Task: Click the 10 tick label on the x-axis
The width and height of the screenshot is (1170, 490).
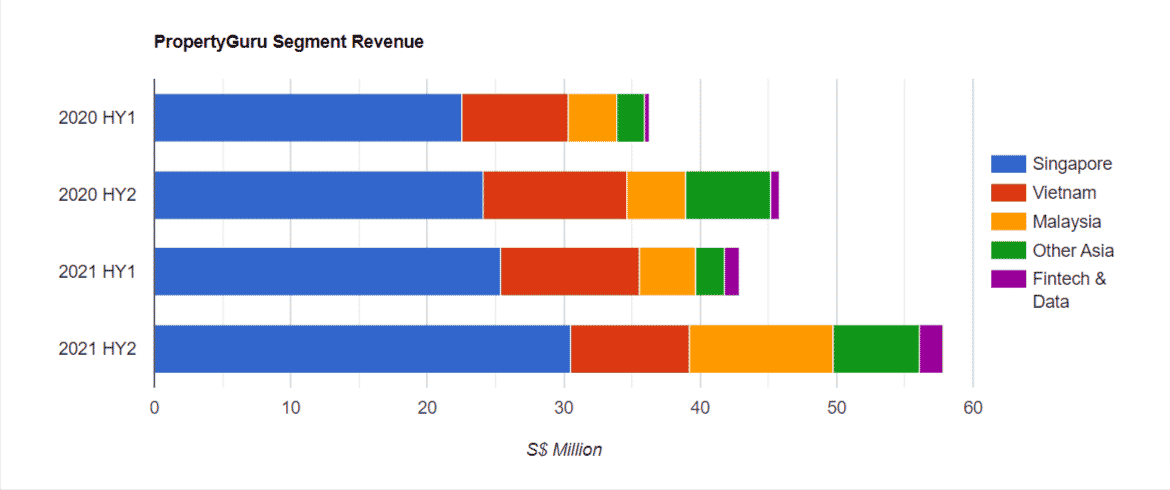Action: 290,407
